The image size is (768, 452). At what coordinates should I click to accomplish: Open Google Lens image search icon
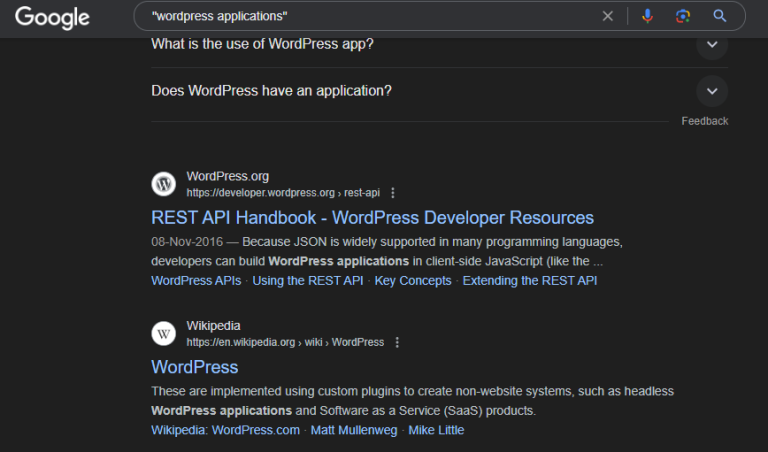pos(683,16)
